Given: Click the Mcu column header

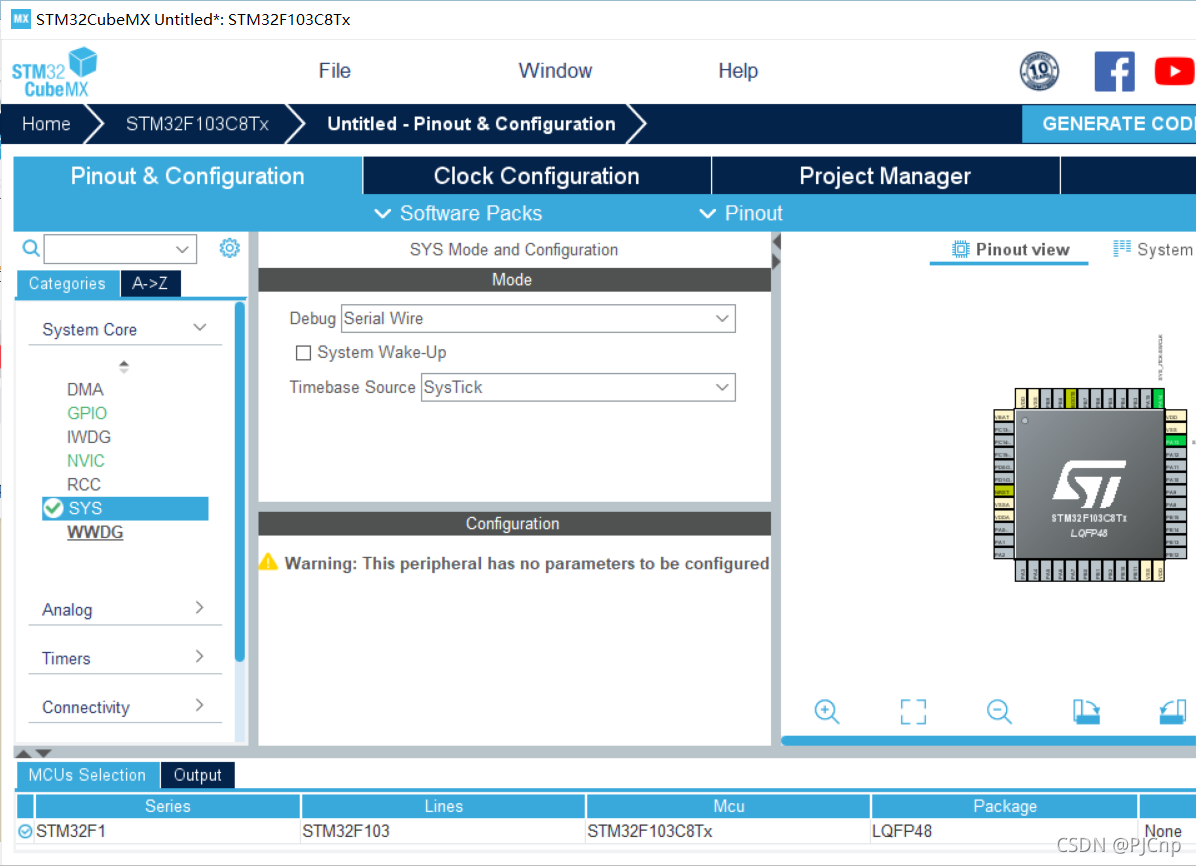Looking at the screenshot, I should point(728,806).
